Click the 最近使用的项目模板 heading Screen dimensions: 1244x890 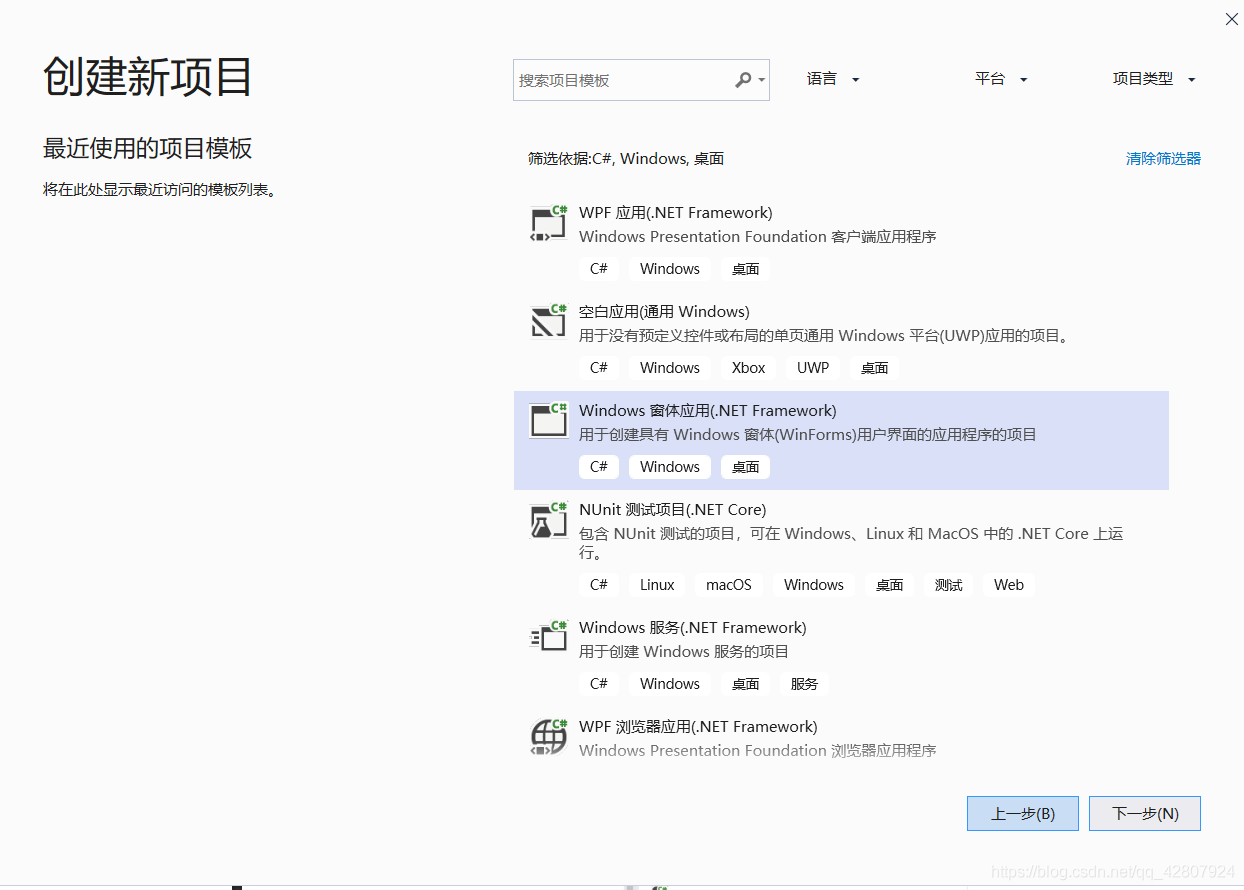[148, 149]
